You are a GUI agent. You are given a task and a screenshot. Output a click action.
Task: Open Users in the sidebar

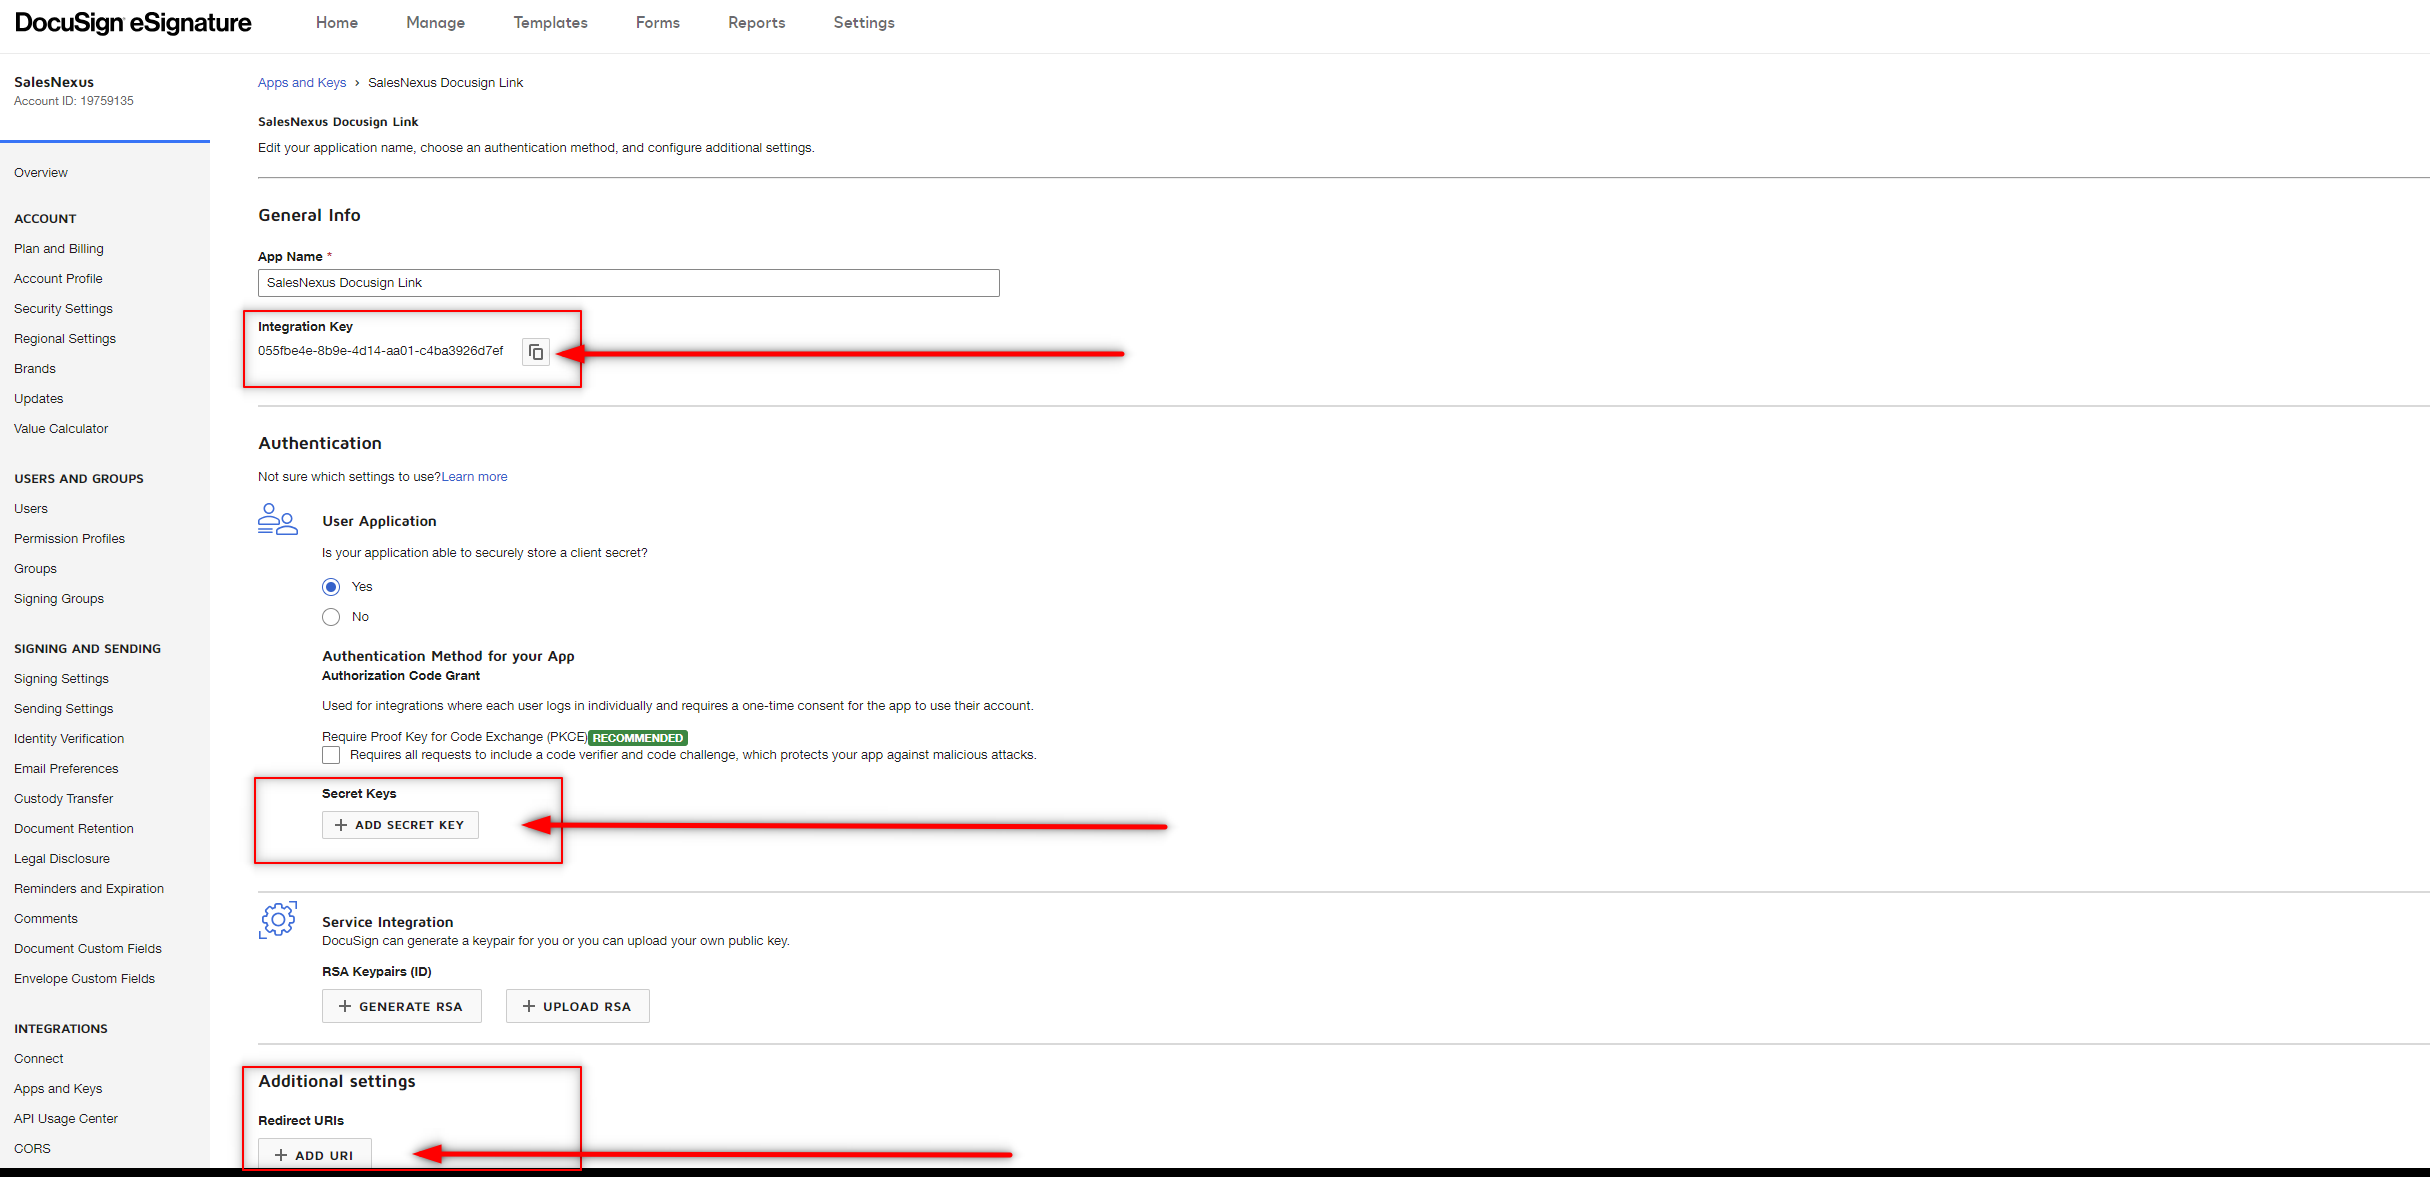point(31,509)
